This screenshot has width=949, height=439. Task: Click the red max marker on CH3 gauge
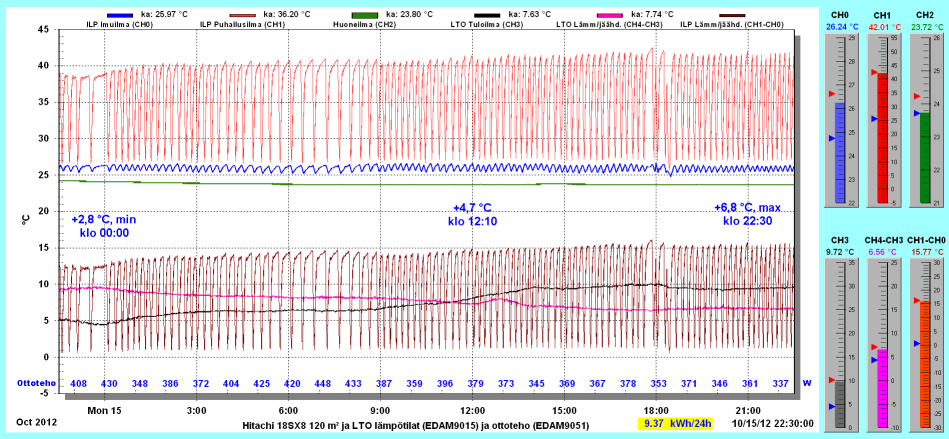(x=832, y=380)
